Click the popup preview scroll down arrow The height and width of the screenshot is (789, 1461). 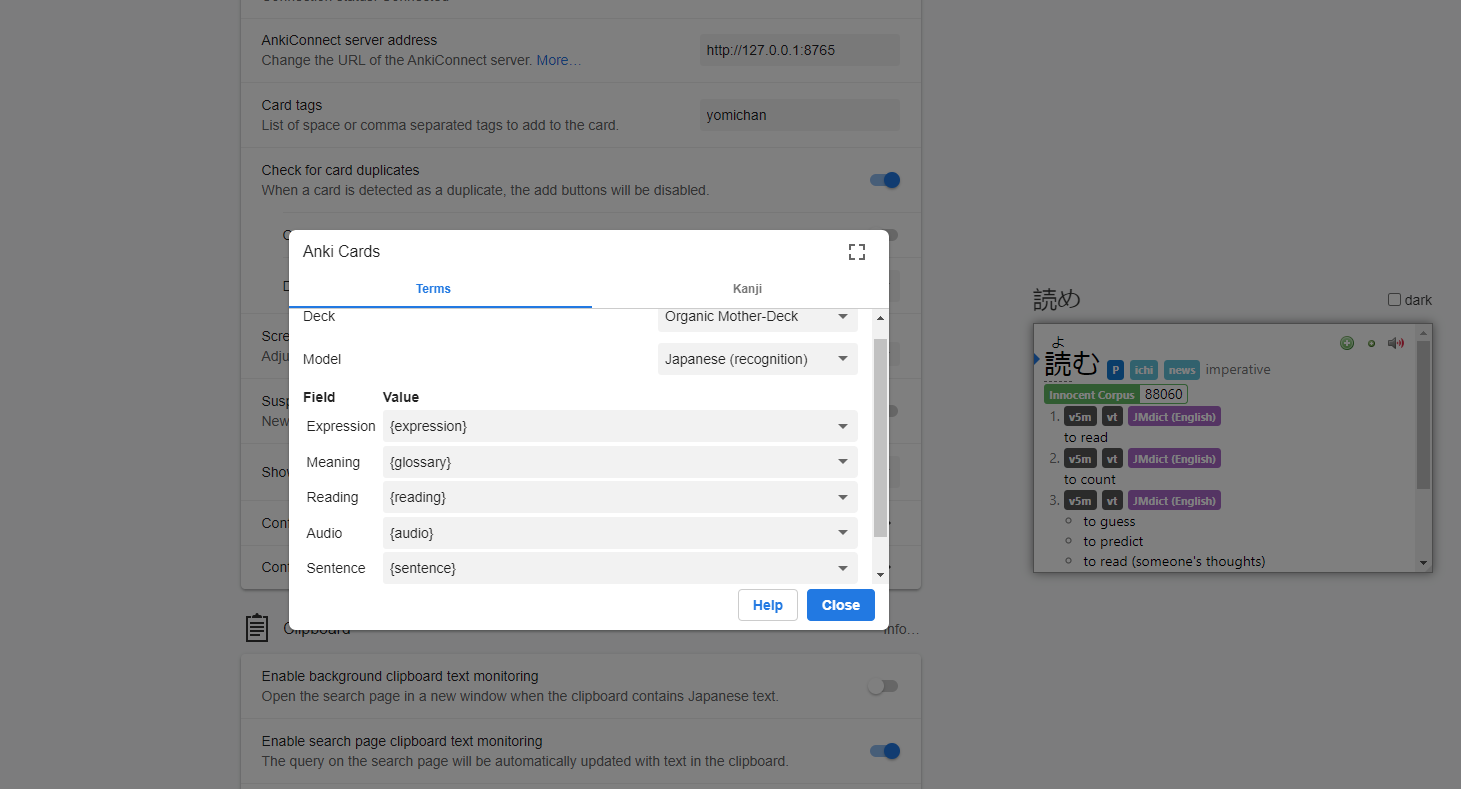1424,563
